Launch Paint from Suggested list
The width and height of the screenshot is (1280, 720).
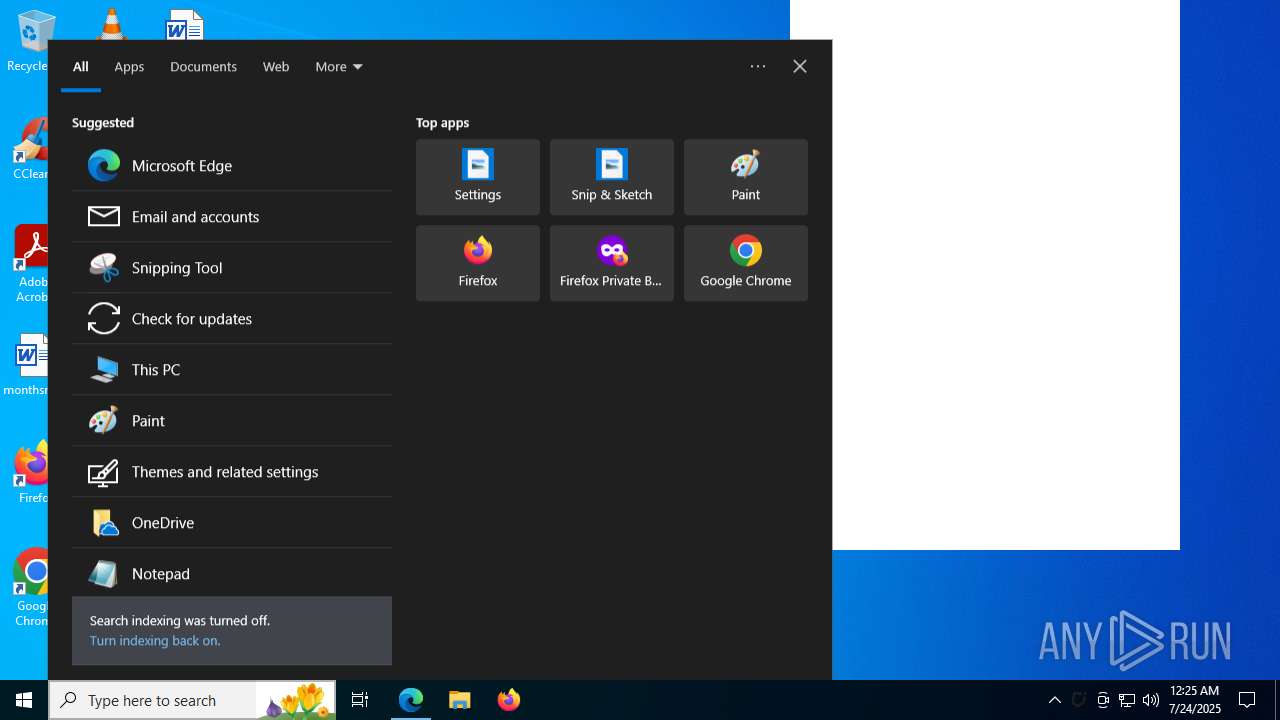click(232, 421)
